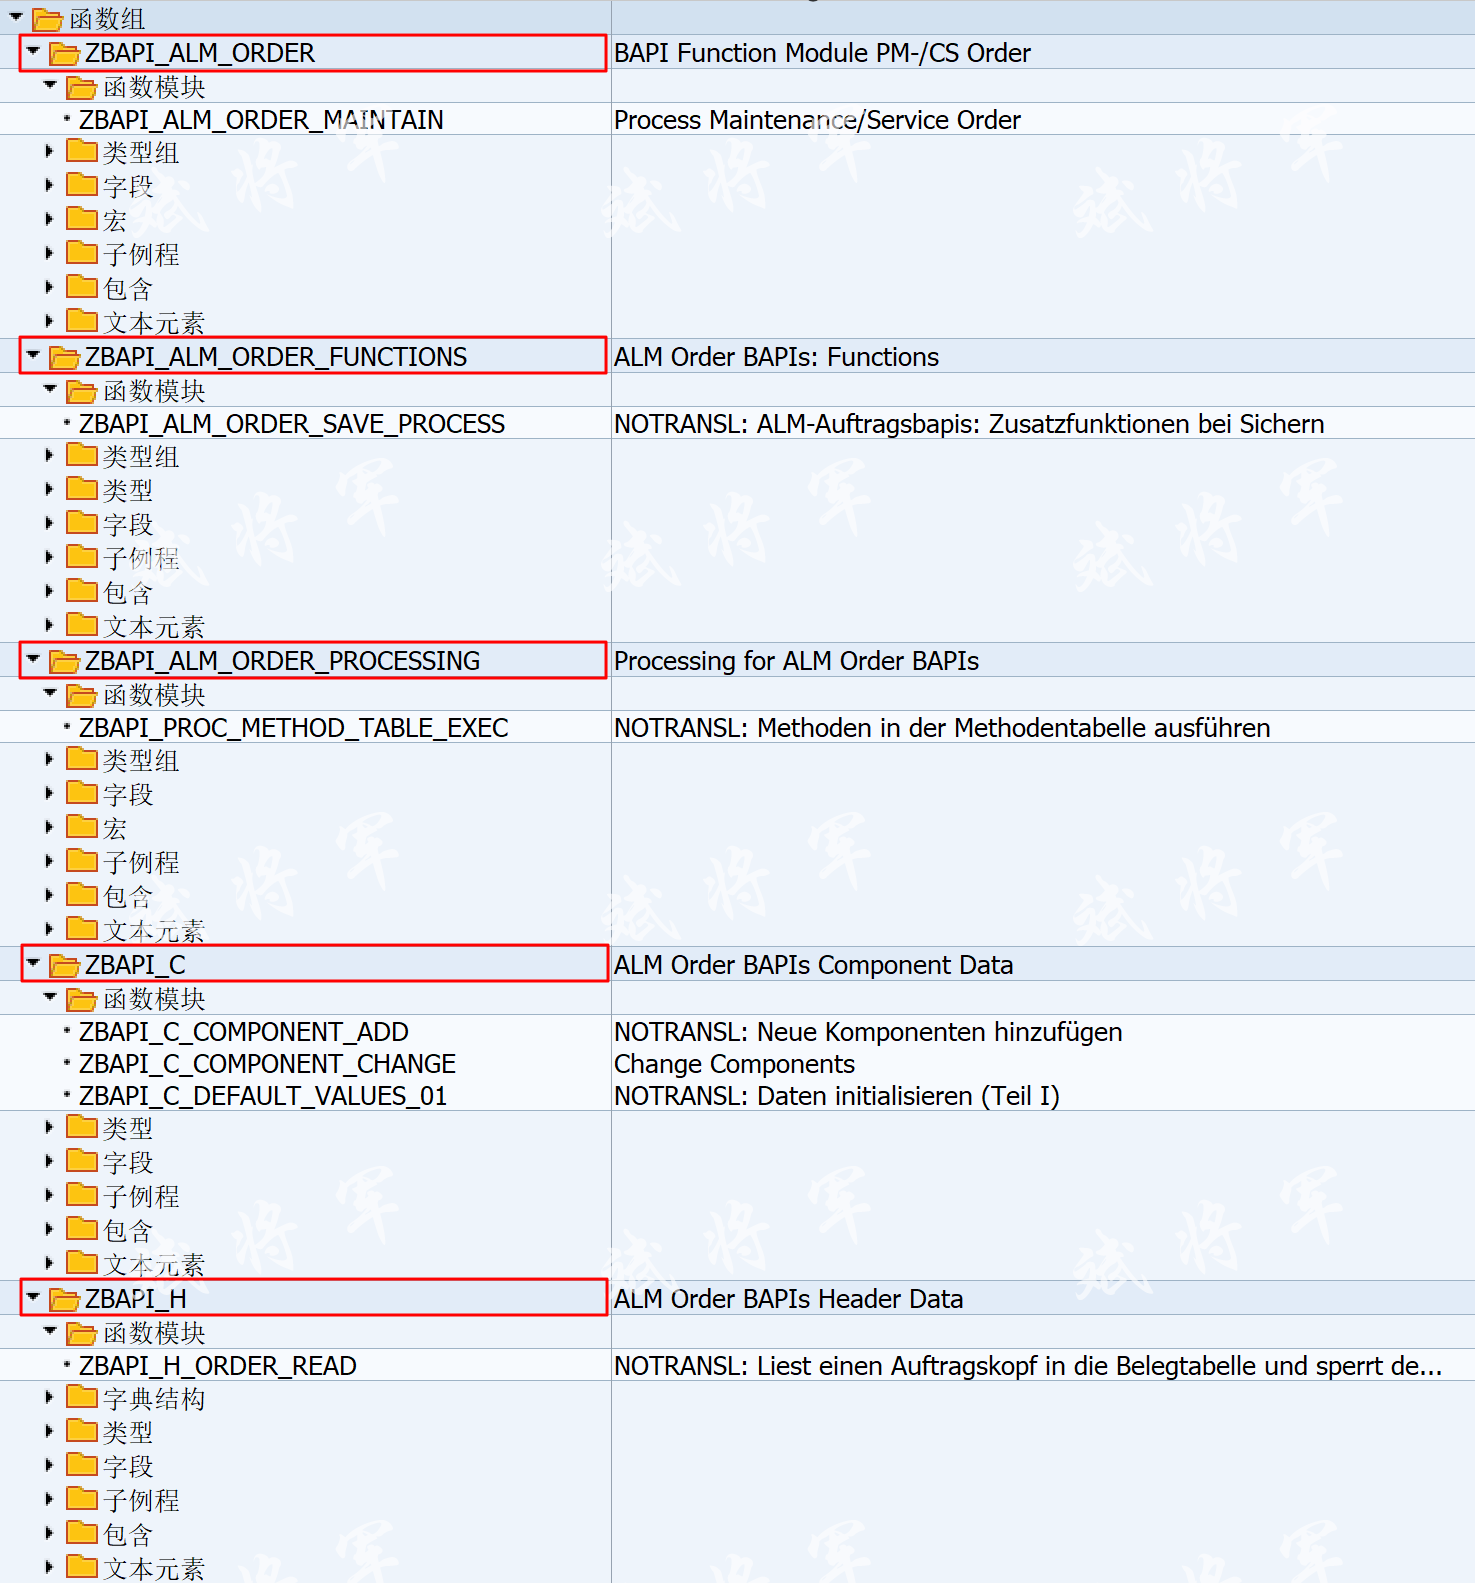
Task: Click description 'Processing for ALM Order BAPIs'
Action: (796, 661)
